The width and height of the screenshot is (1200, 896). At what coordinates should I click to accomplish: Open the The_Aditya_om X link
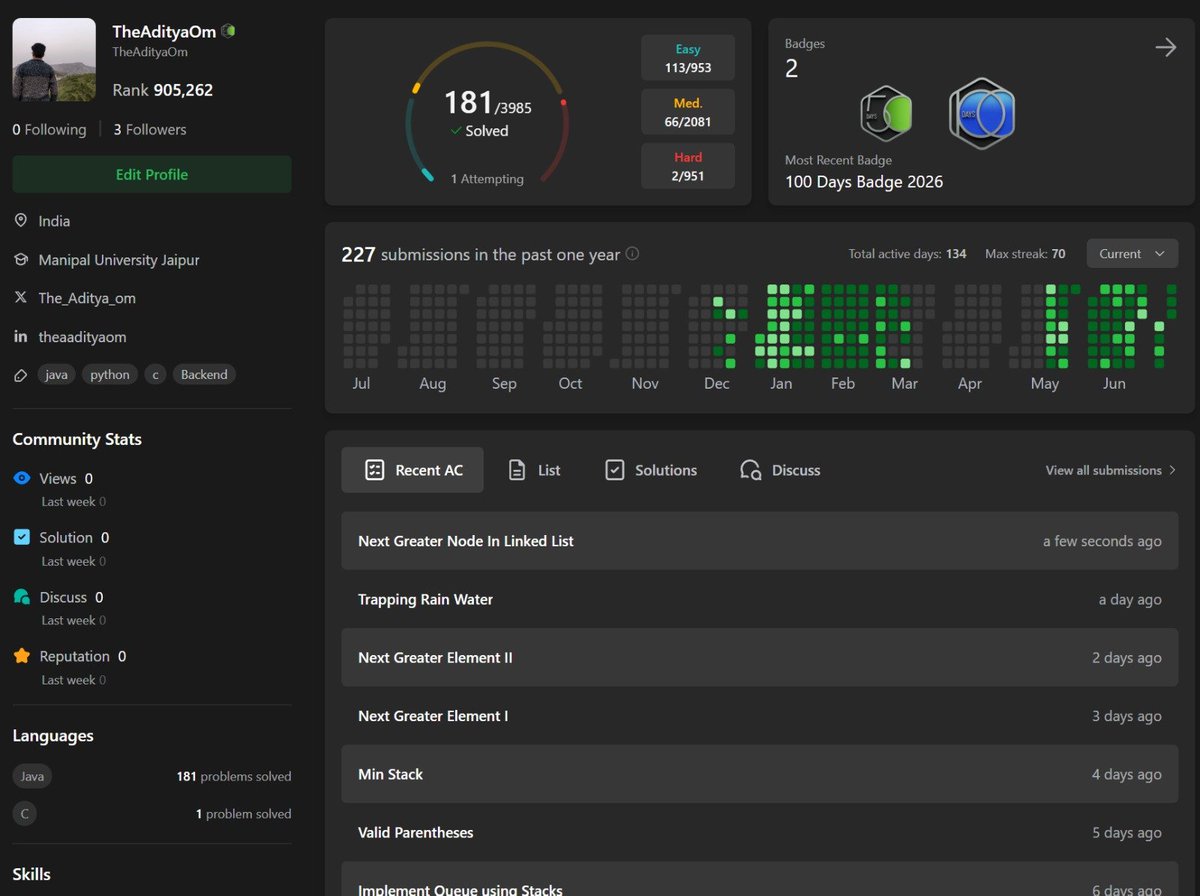tap(87, 298)
